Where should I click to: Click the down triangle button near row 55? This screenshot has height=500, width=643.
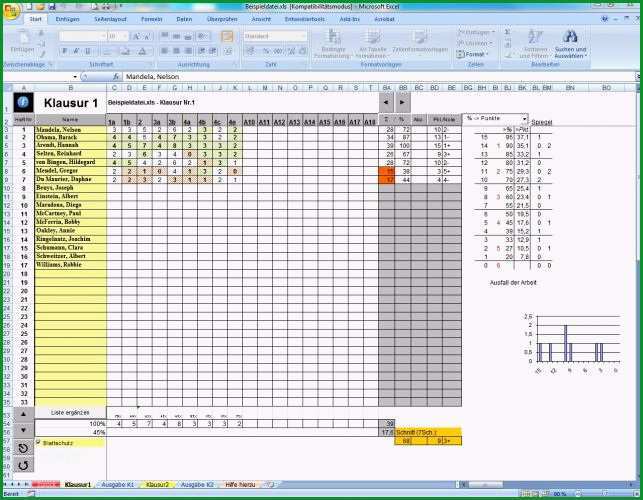click(x=24, y=430)
